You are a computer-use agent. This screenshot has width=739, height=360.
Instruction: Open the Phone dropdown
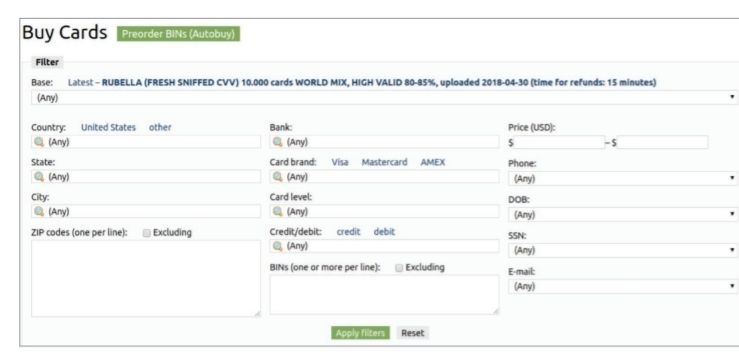pyautogui.click(x=623, y=178)
